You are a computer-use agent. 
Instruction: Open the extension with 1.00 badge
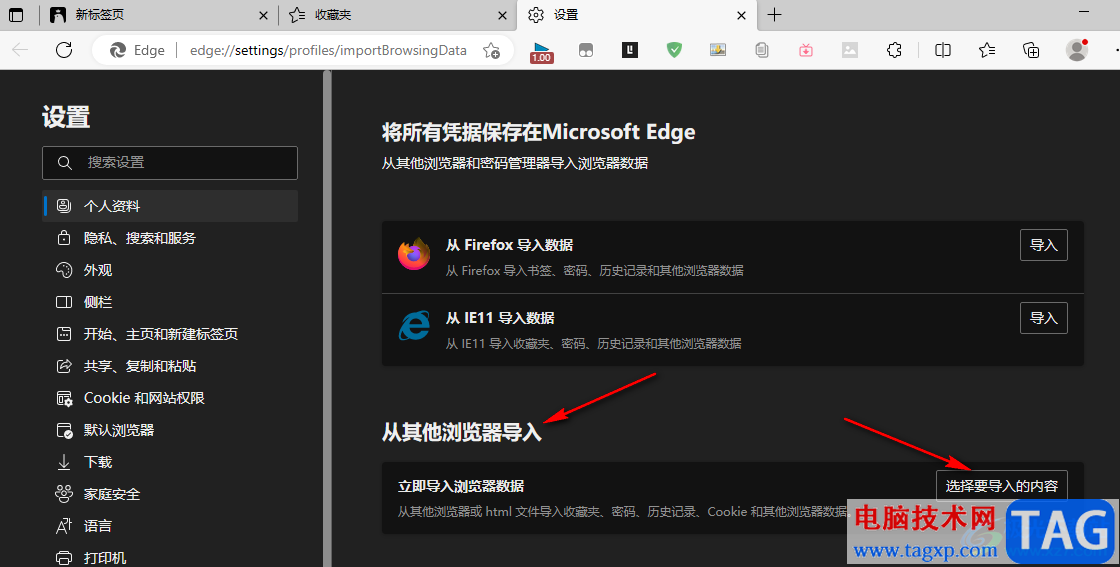[x=541, y=51]
